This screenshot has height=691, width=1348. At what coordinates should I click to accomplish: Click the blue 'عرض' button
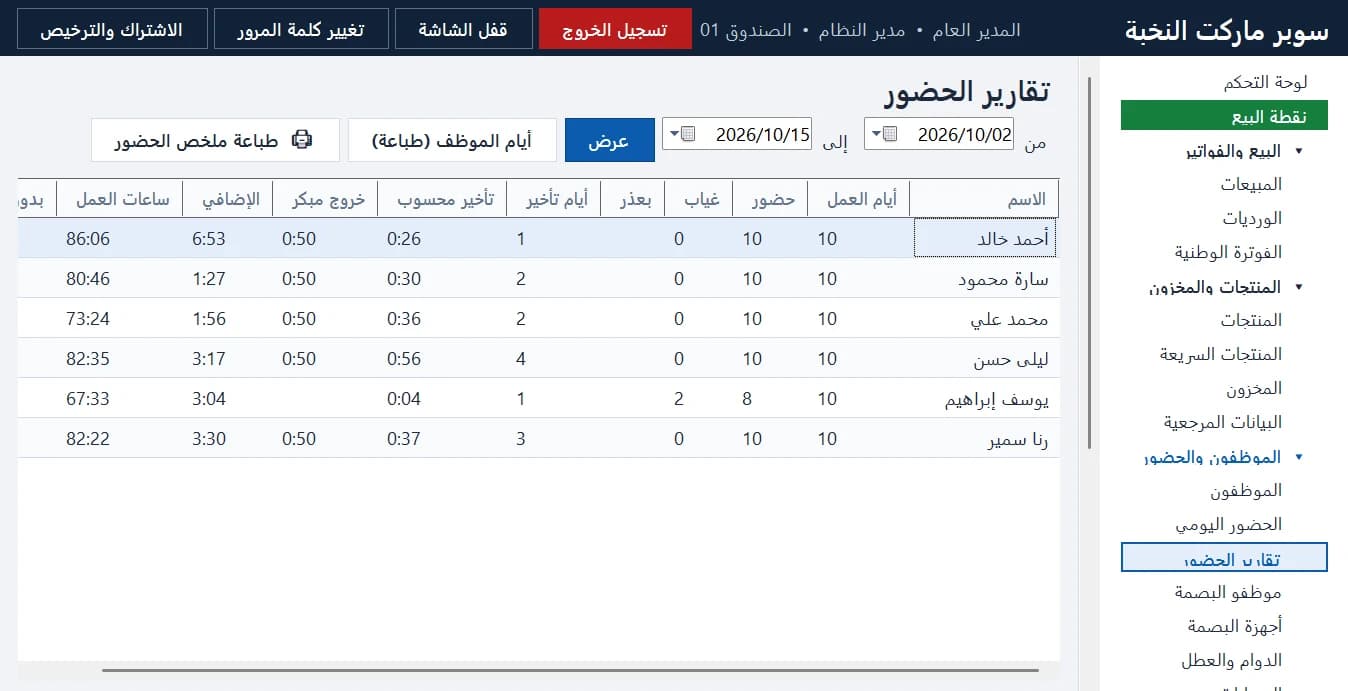click(x=610, y=140)
